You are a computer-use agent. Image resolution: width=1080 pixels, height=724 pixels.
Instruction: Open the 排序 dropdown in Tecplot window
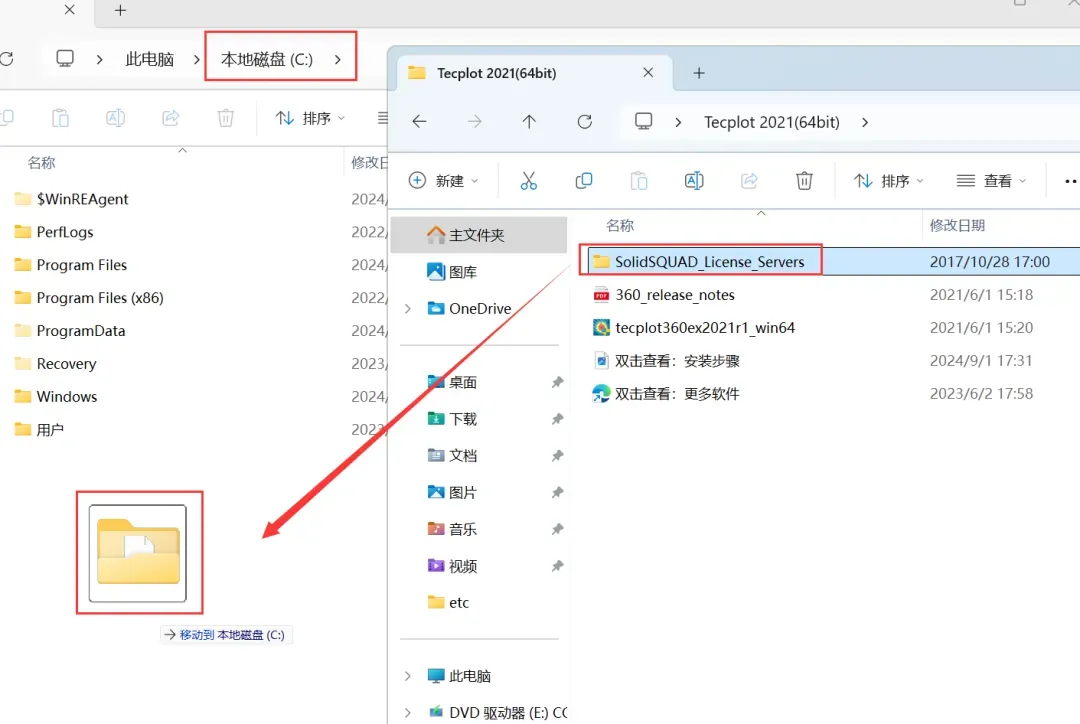pos(889,181)
